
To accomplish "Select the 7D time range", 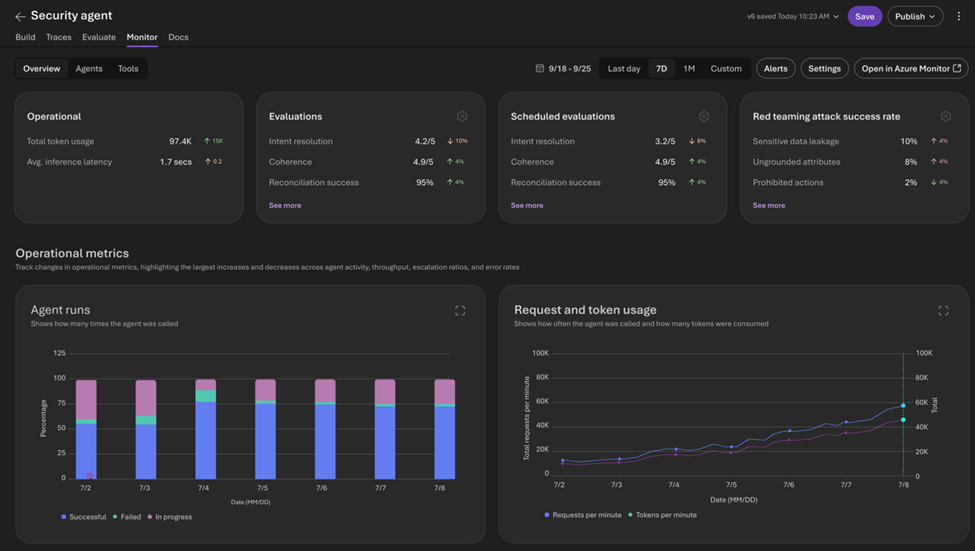I will coord(662,68).
